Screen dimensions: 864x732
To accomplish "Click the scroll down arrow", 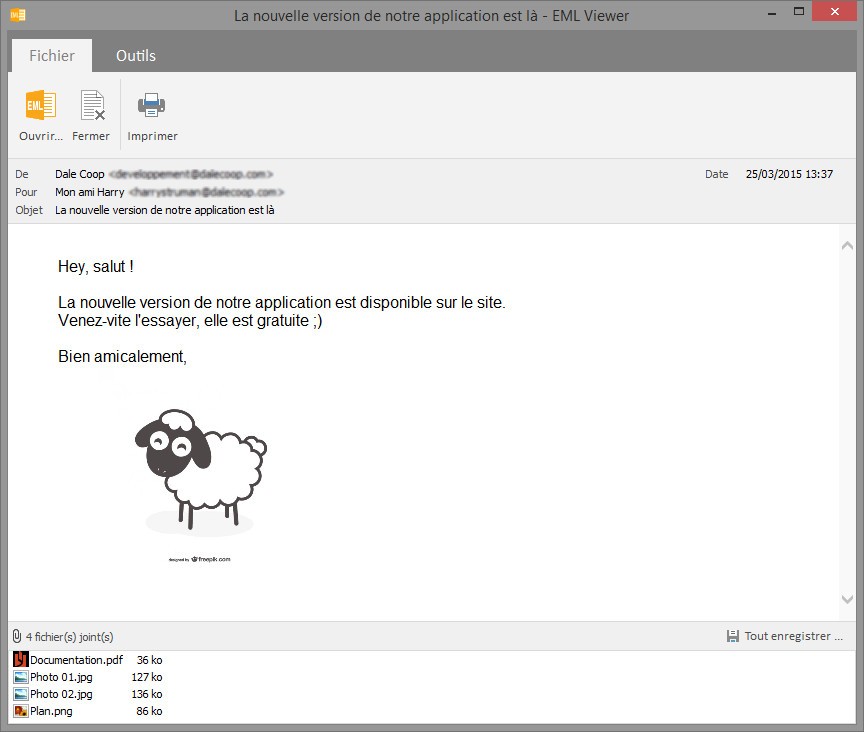I will coord(847,599).
